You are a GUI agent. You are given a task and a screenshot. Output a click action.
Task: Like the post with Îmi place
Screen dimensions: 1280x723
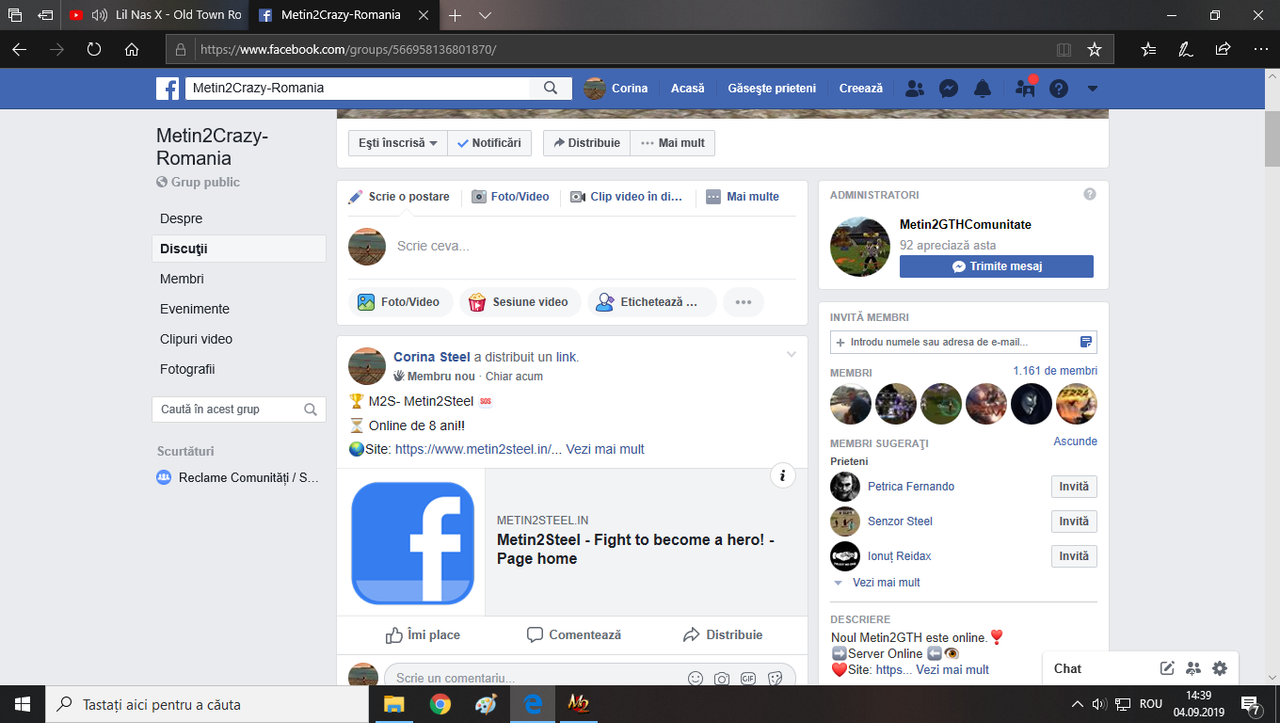tap(423, 635)
